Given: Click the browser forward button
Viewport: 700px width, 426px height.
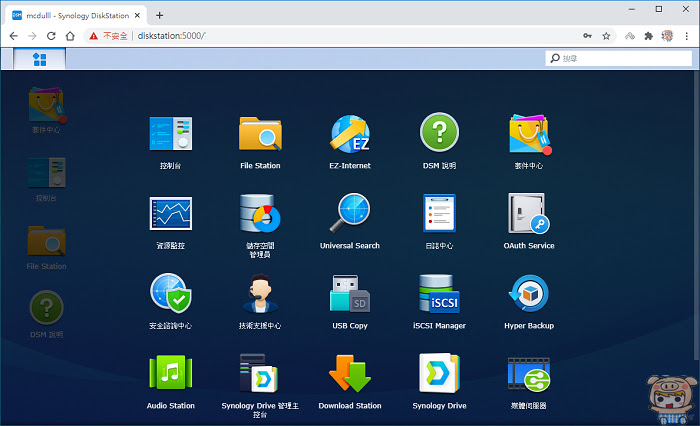Looking at the screenshot, I should (x=32, y=36).
